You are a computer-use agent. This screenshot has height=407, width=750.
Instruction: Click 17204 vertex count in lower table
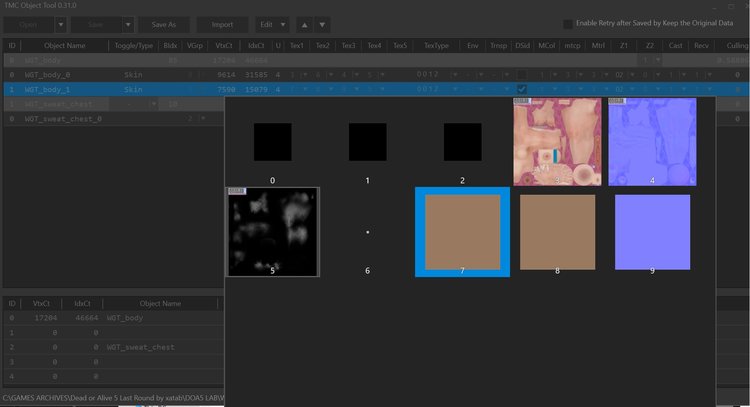click(x=46, y=318)
